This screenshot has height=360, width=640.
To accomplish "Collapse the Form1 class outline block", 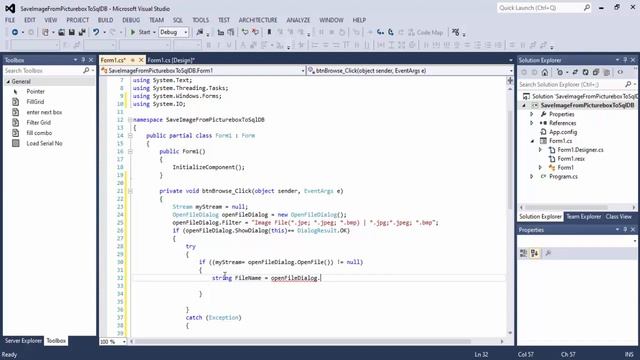I will [x=130, y=136].
